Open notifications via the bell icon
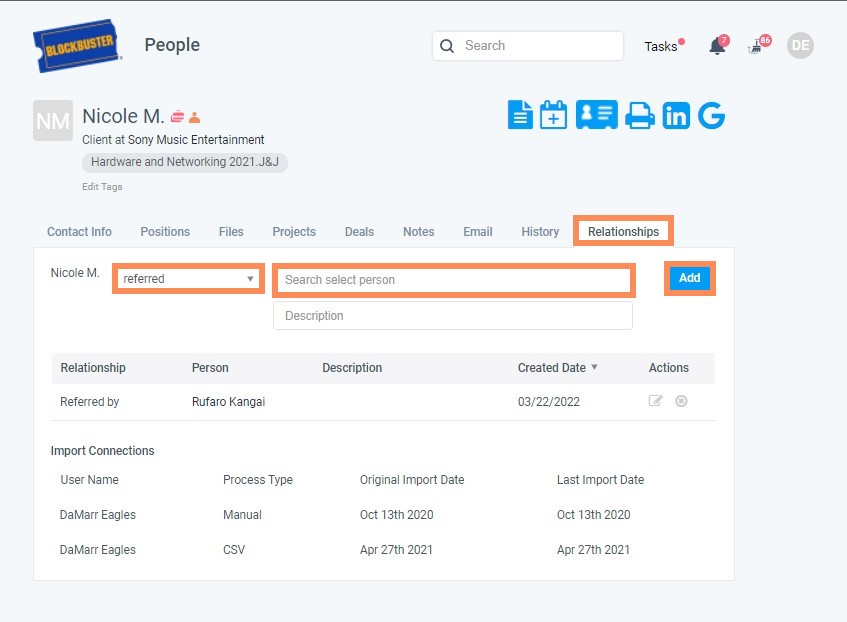 coord(716,46)
